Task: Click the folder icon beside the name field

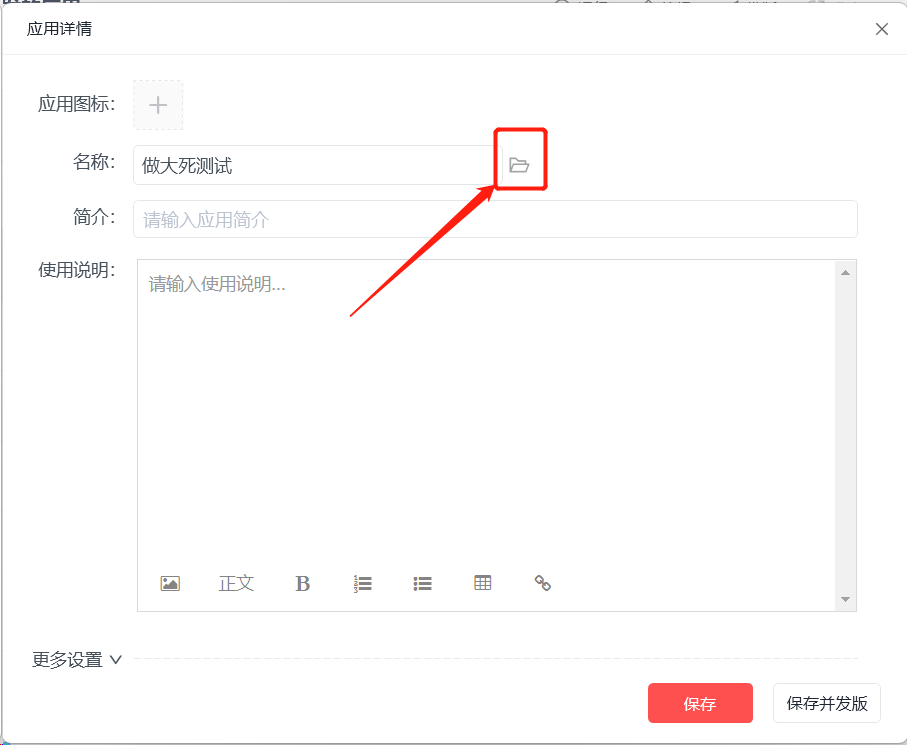Action: [519, 165]
